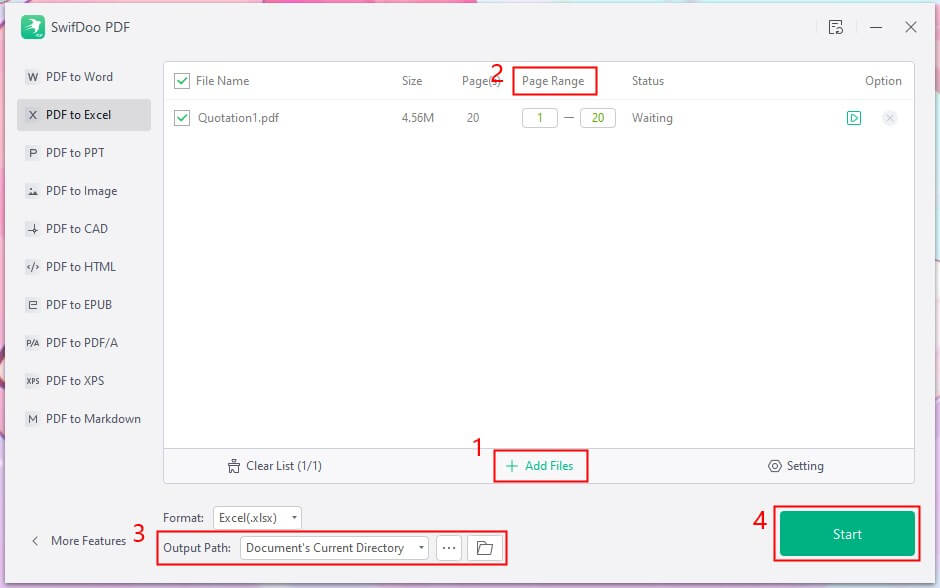Click the W icon for PDF to Word

[33, 77]
